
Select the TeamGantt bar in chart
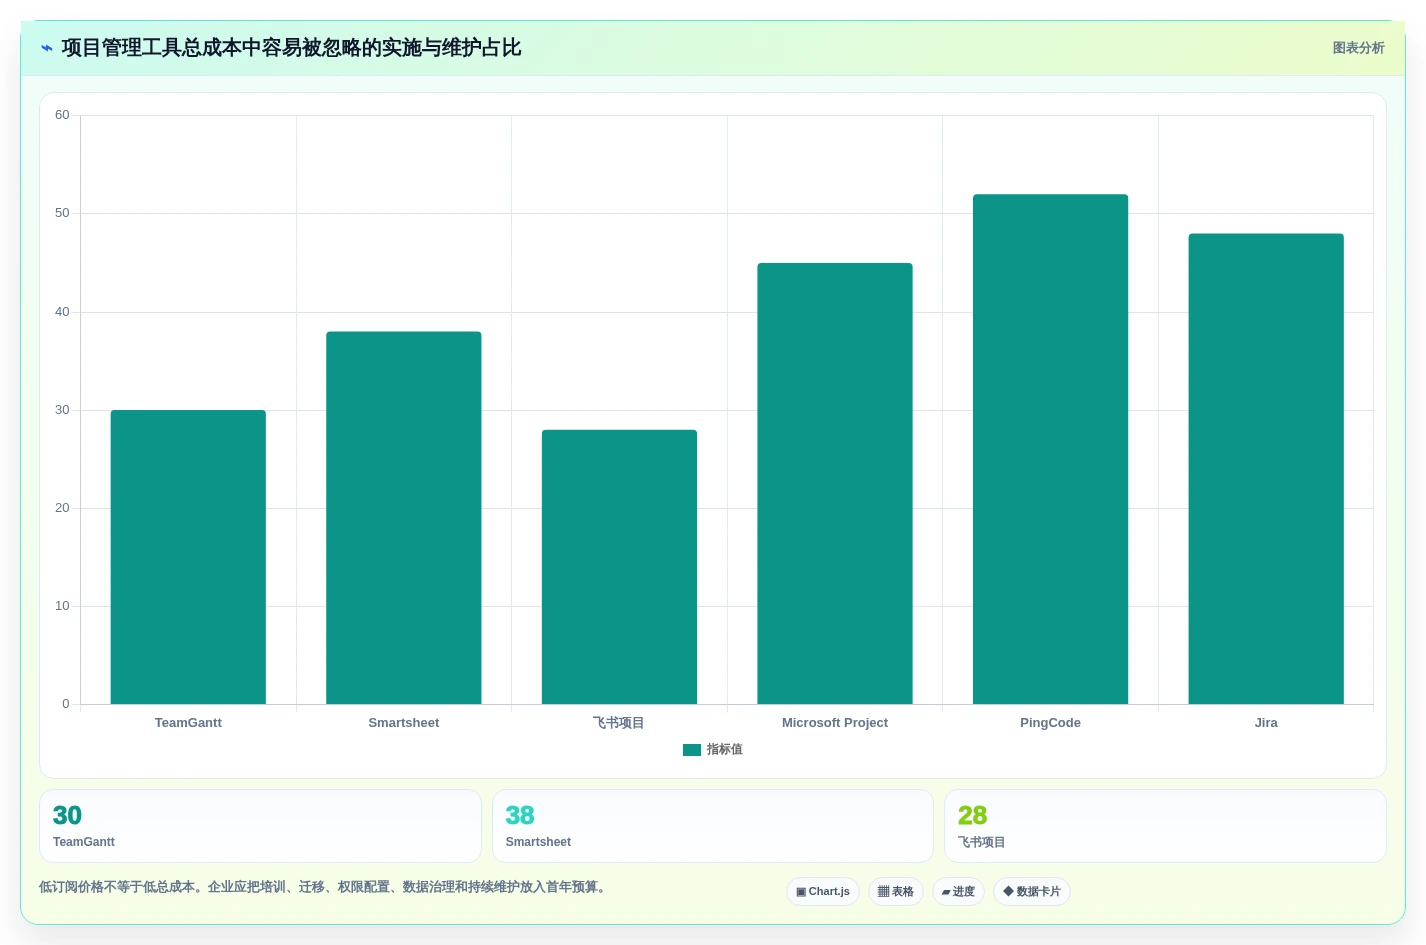click(188, 557)
